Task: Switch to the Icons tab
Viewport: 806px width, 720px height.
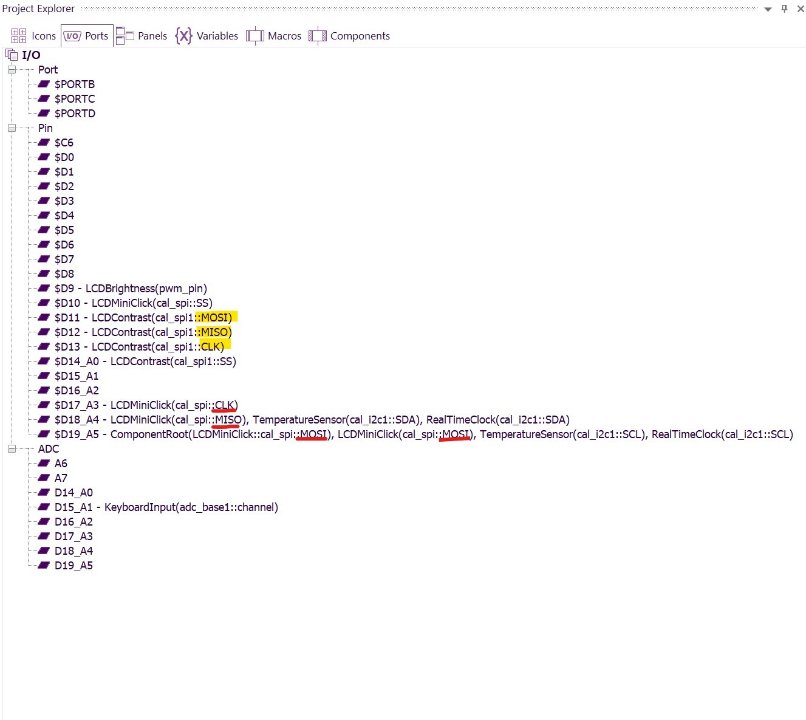Action: tap(36, 35)
